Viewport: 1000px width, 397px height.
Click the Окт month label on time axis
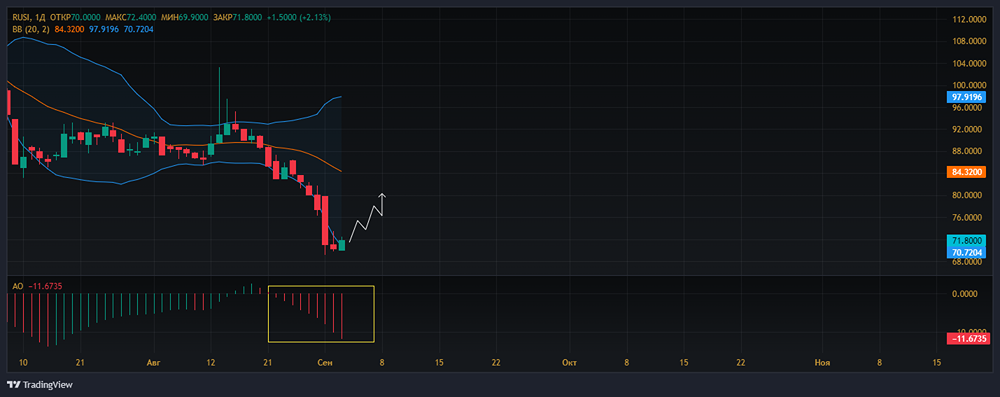point(570,363)
